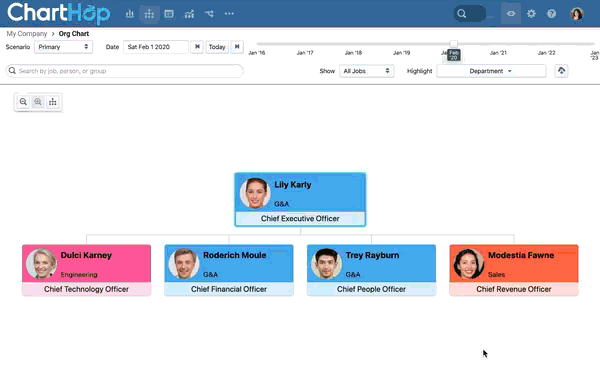Select the org chart navigation icon
This screenshot has height=374, width=600.
149,14
